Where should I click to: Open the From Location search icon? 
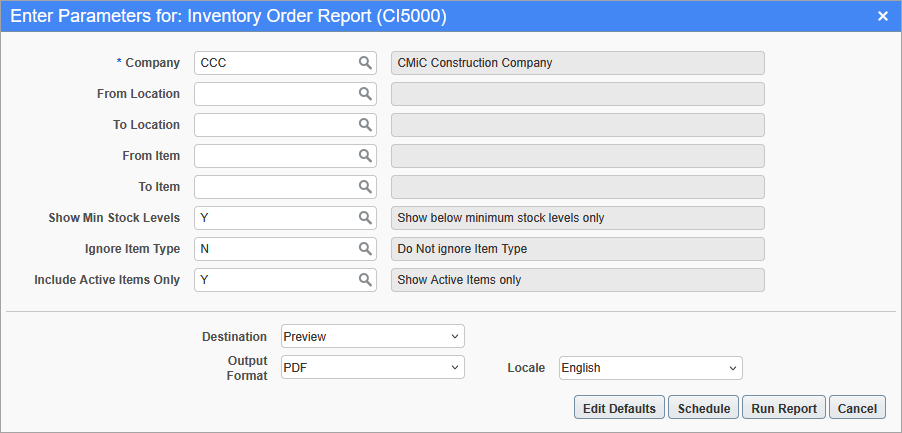click(x=365, y=94)
